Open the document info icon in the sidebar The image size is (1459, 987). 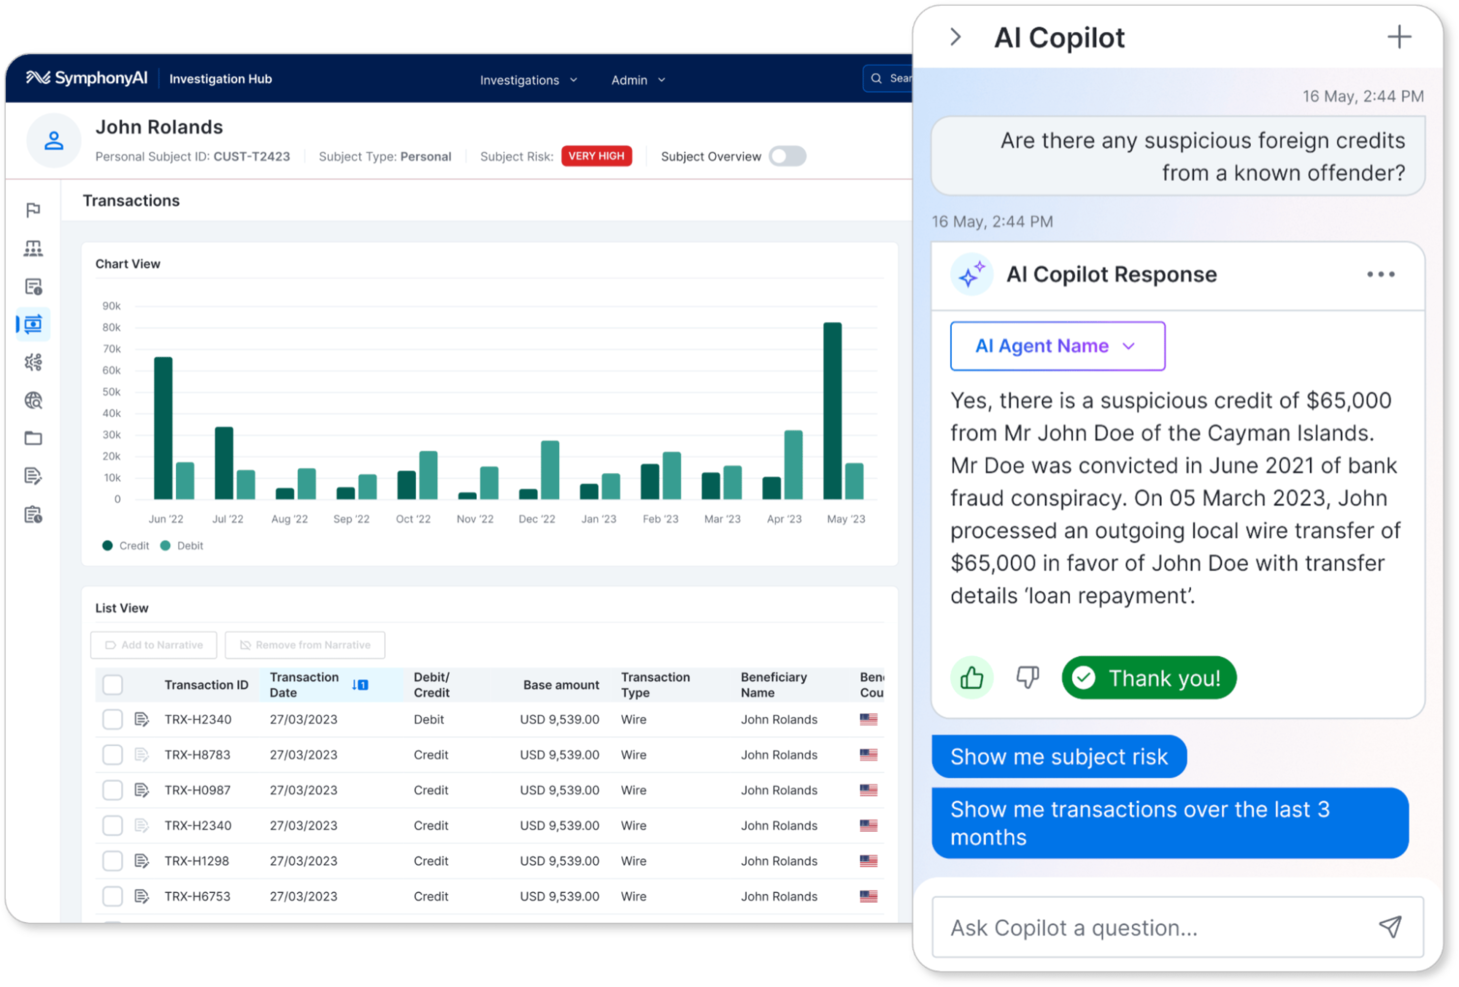point(33,286)
